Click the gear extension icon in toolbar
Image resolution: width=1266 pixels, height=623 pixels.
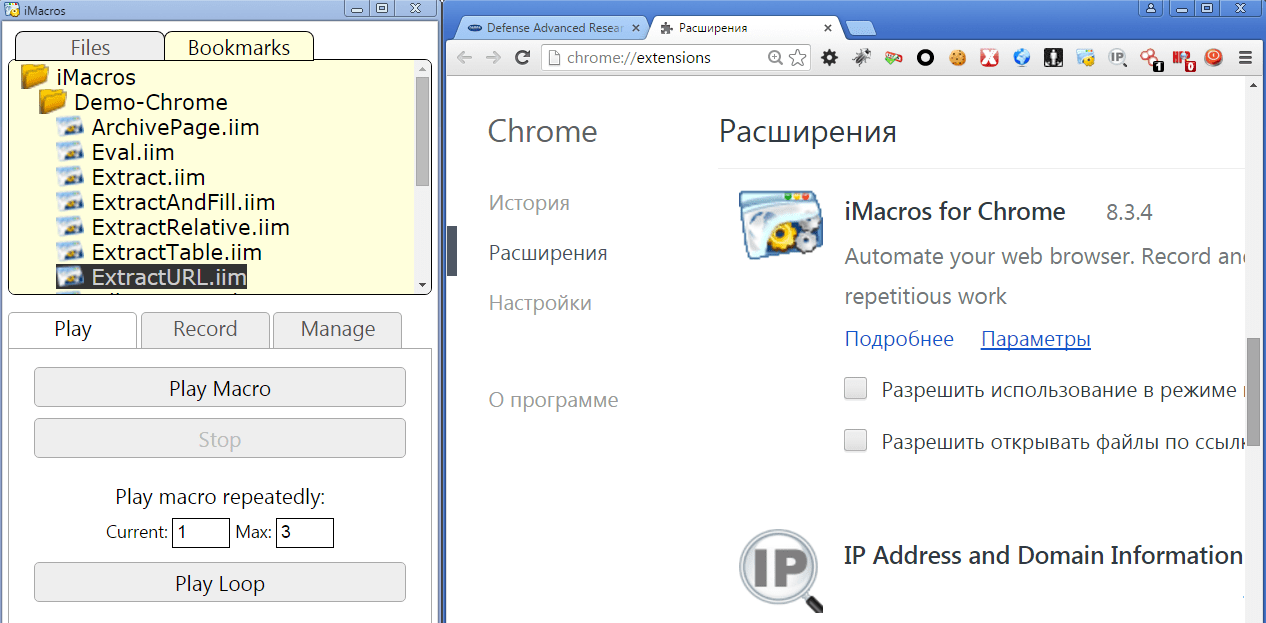829,58
